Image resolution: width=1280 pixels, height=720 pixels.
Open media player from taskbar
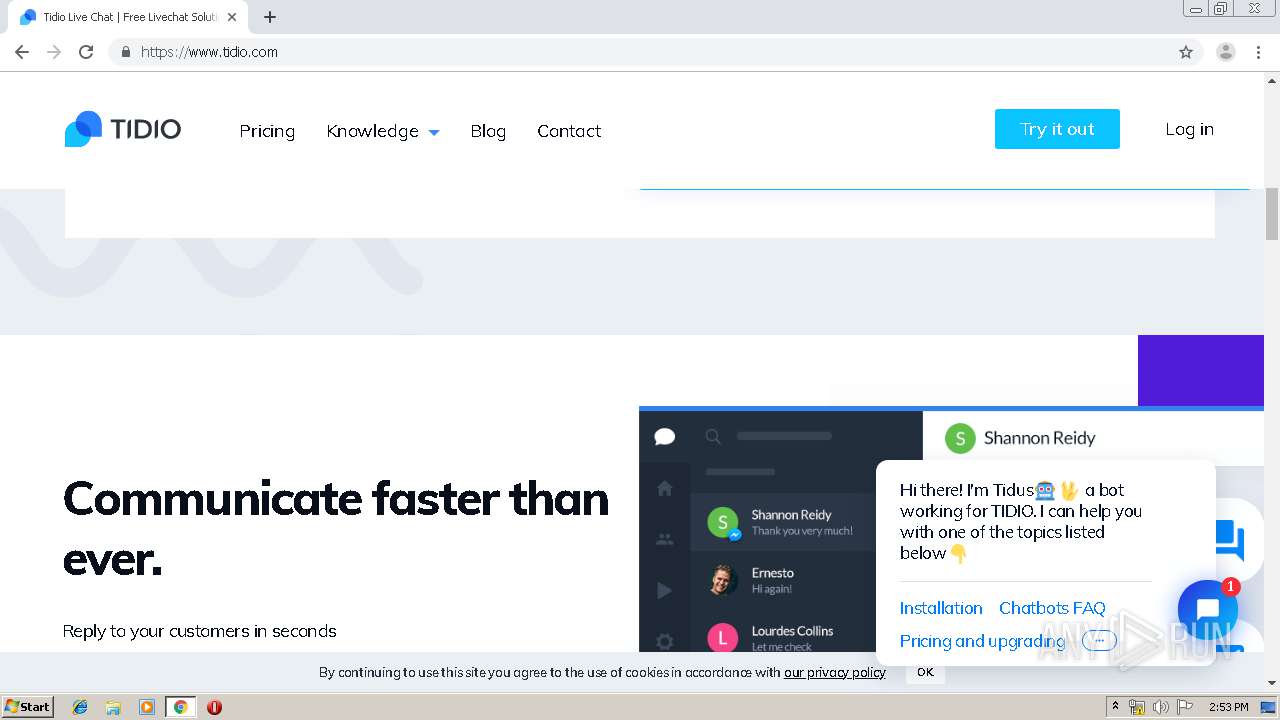[147, 707]
